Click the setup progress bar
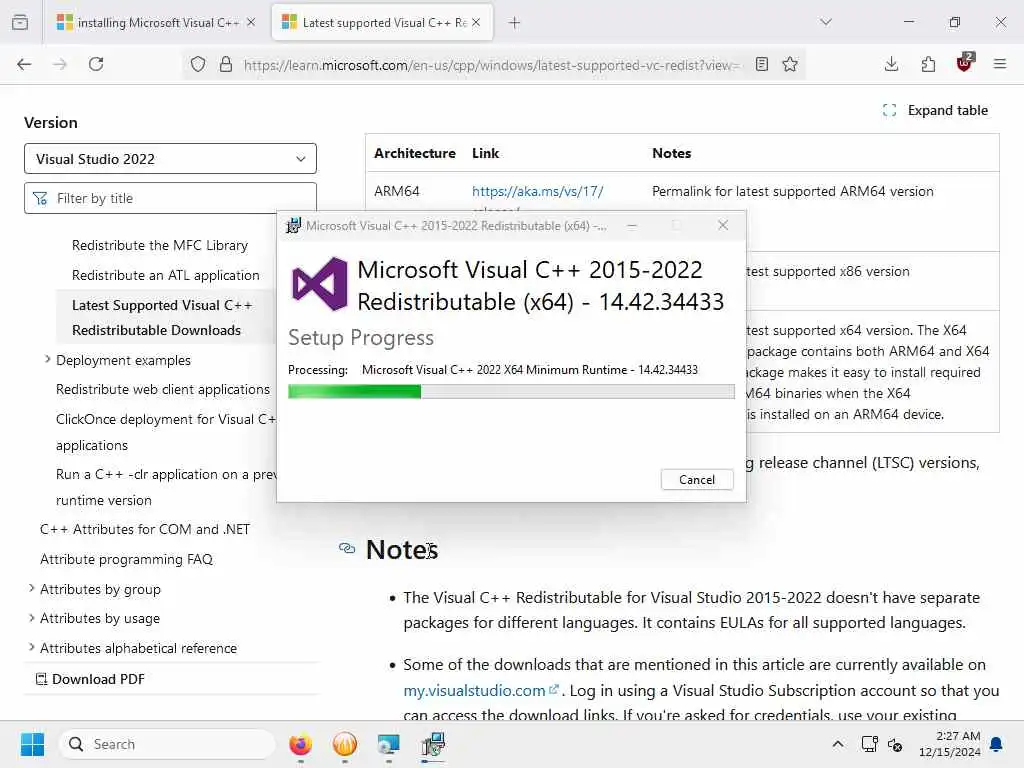The image size is (1024, 768). tap(511, 392)
